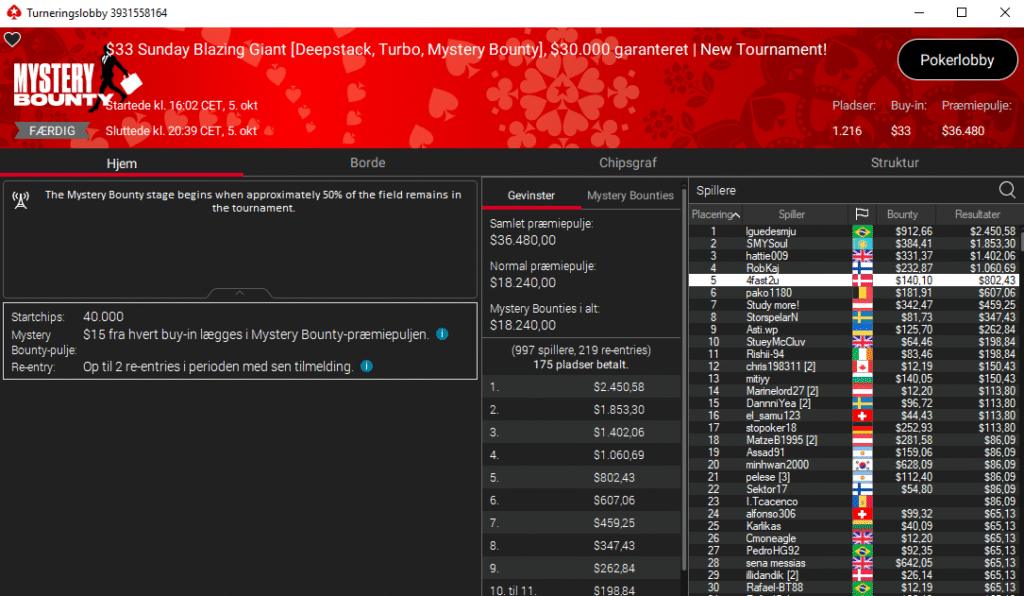Sort the list by Bounty column

click(902, 215)
